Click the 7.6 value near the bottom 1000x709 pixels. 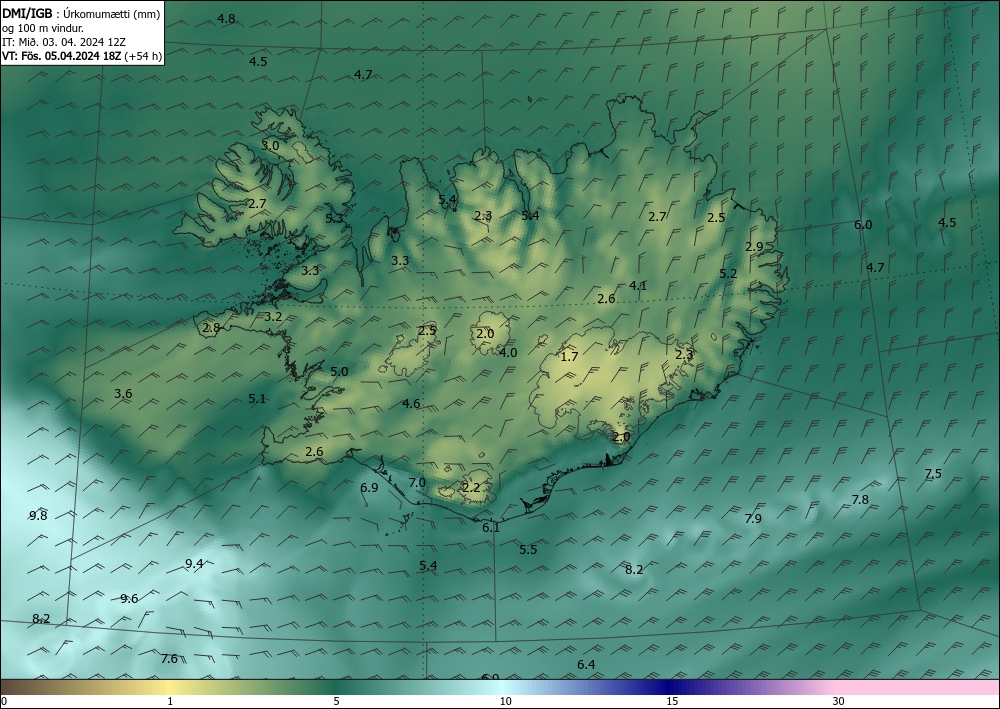tap(169, 659)
